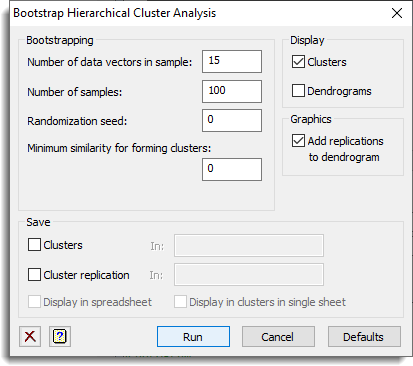Click the Save Clusters In field
Viewport: 413px width, 366px height.
click(249, 246)
